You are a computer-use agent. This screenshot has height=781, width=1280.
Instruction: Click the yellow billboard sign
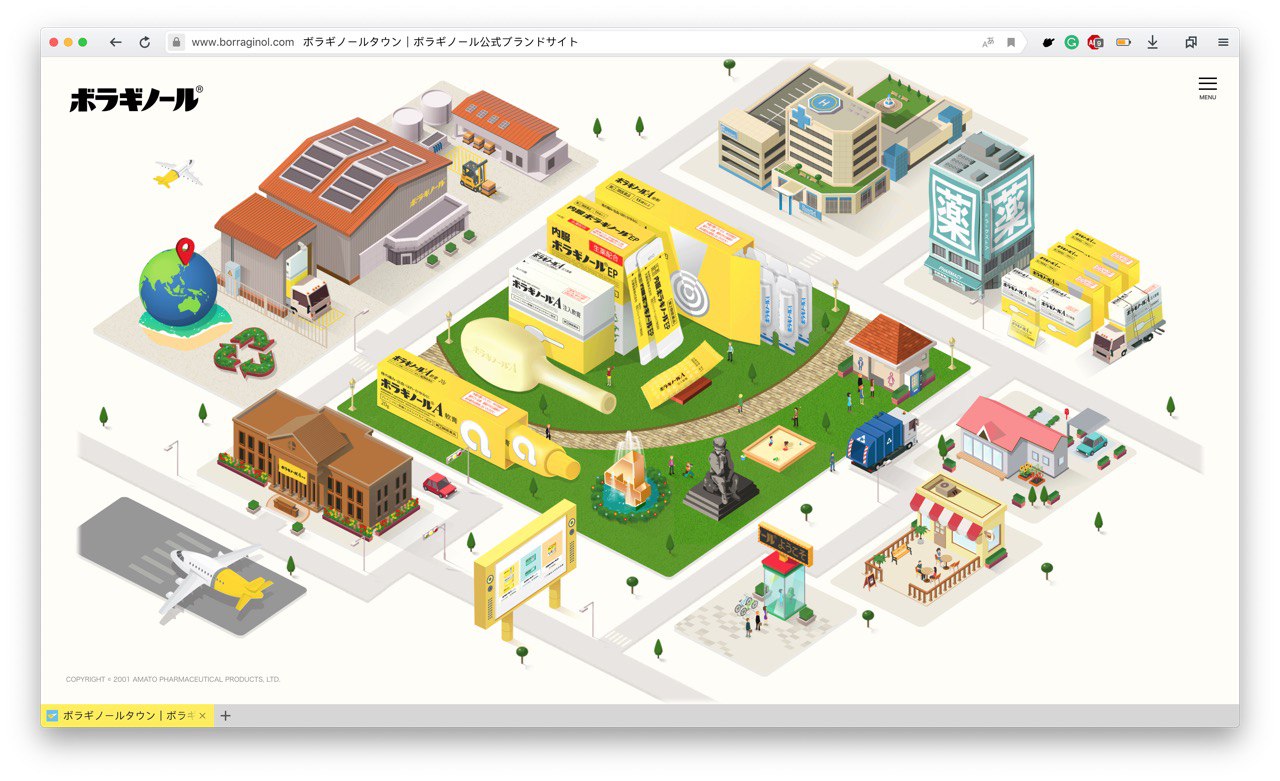coord(524,569)
